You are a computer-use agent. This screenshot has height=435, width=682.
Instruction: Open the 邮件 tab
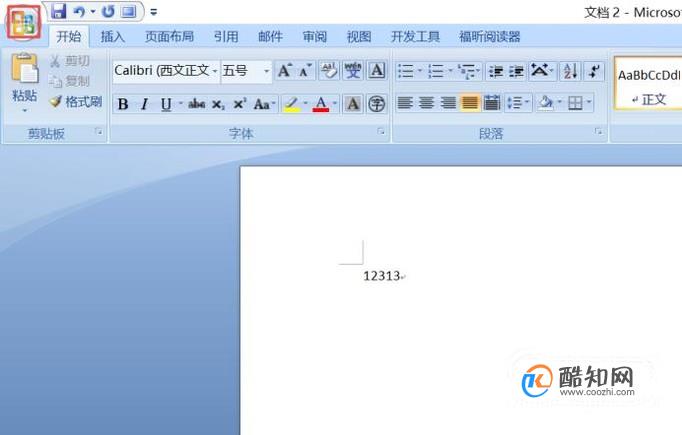[x=270, y=37]
